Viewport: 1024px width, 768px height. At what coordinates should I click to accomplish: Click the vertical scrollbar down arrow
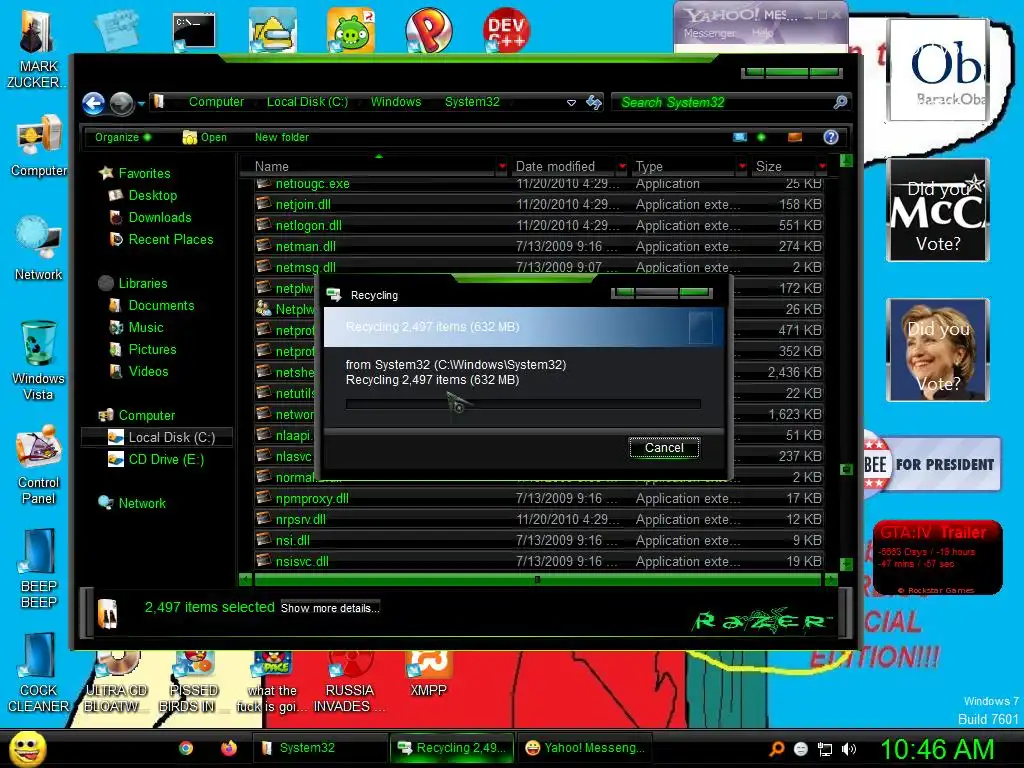click(x=846, y=564)
